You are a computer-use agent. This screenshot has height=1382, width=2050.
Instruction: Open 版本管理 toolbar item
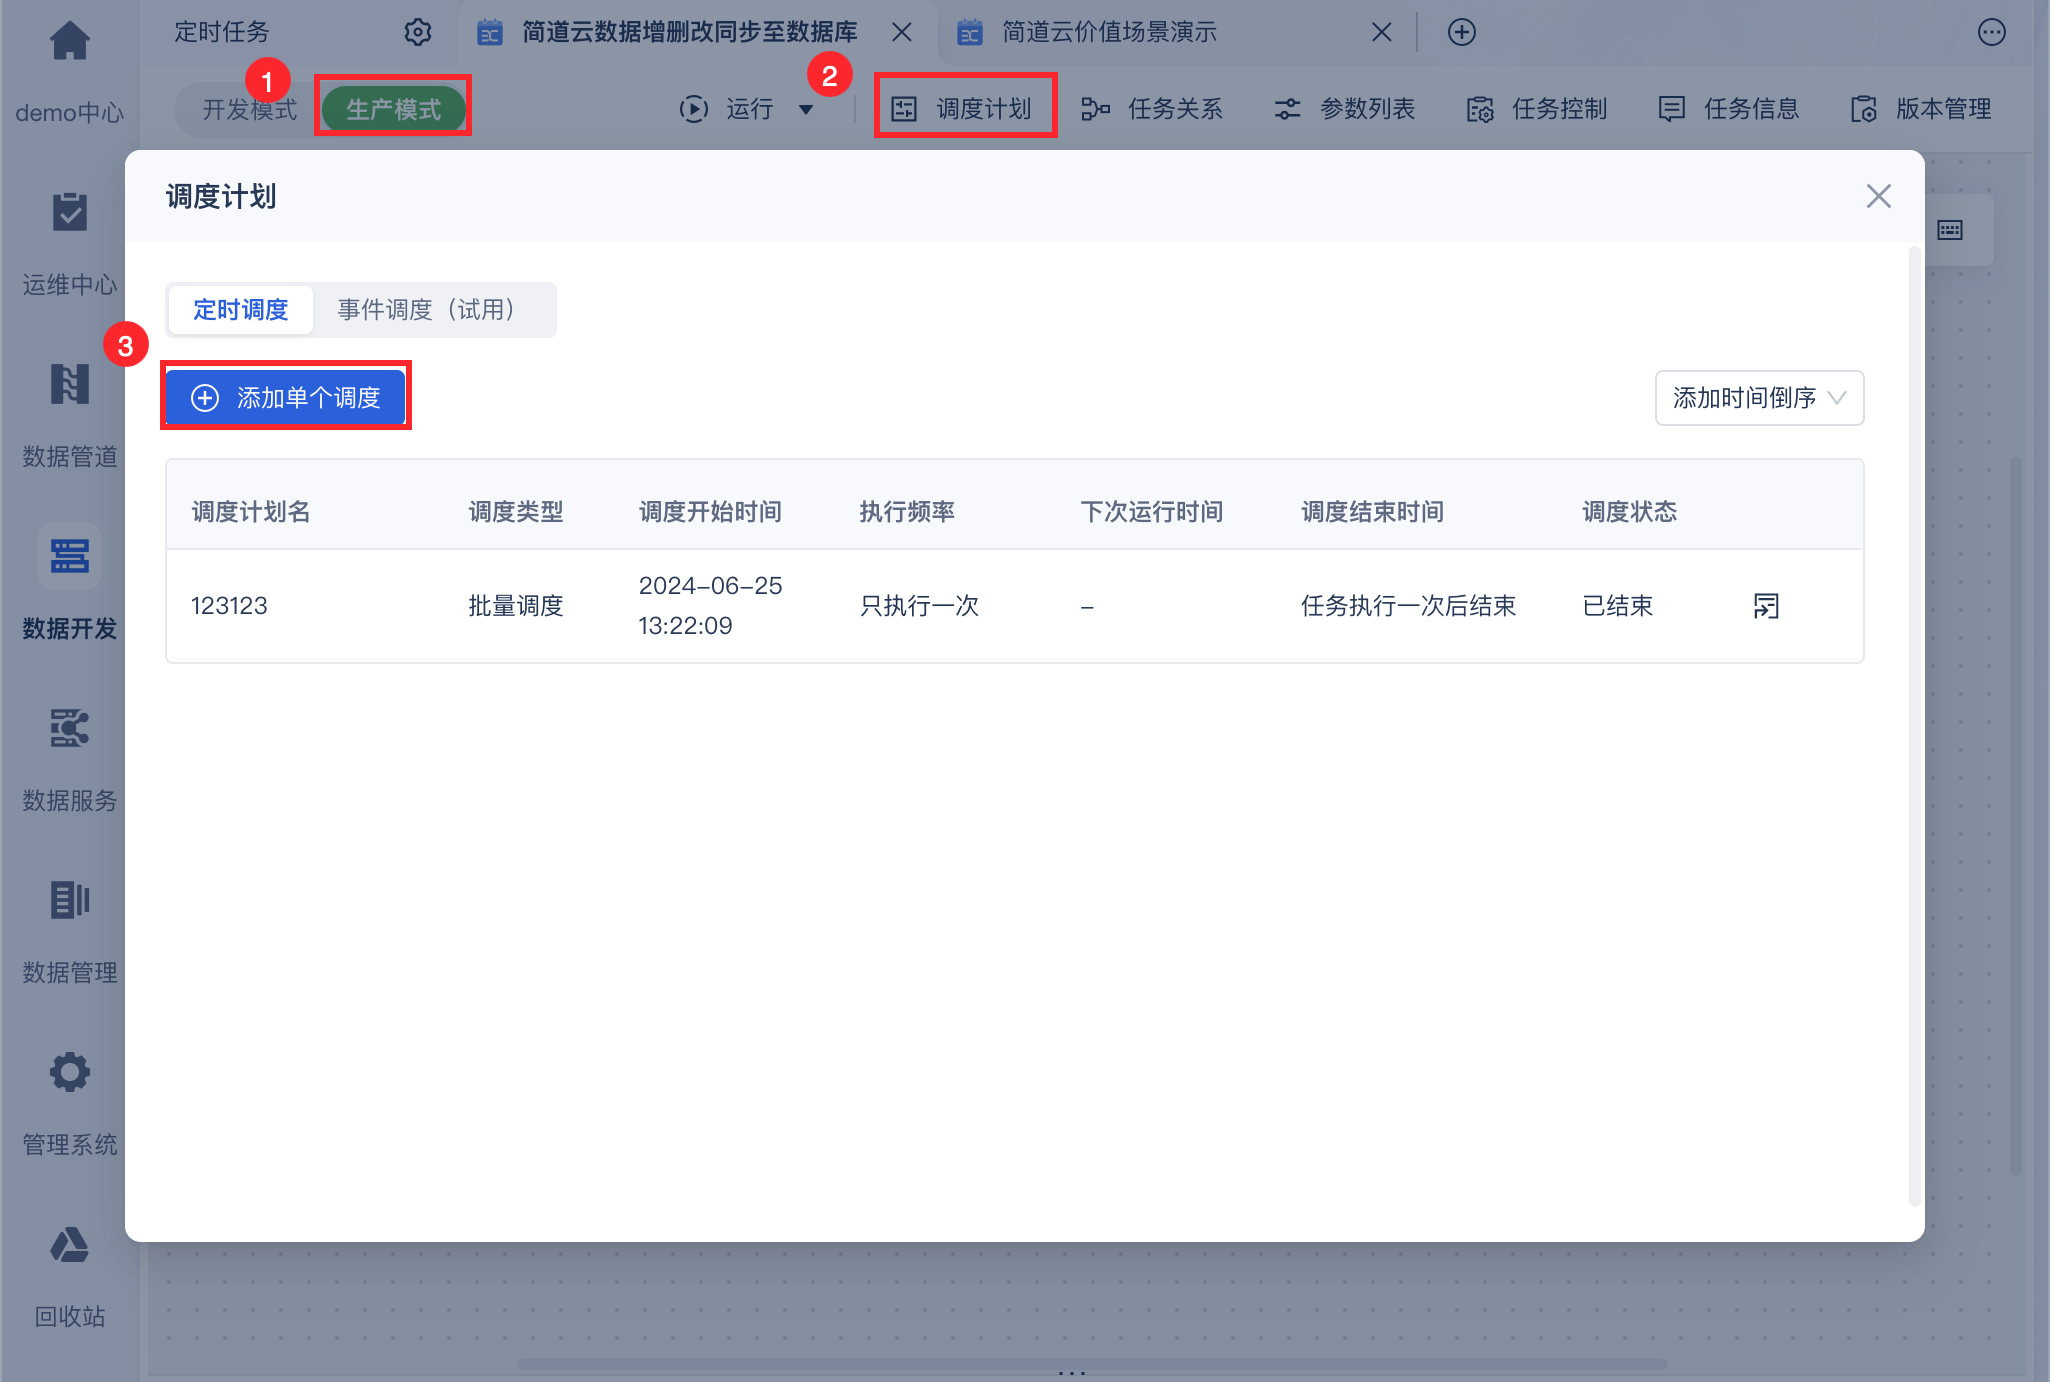point(1920,109)
